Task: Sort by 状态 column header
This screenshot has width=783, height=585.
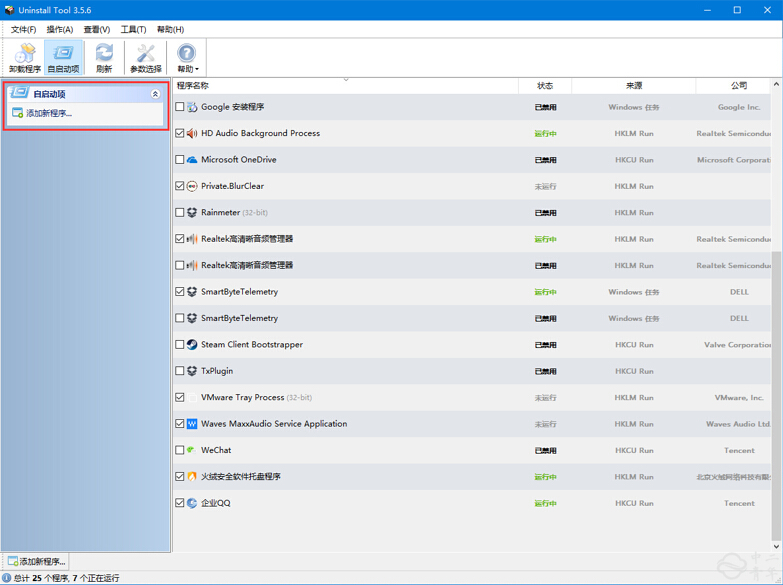Action: (545, 86)
